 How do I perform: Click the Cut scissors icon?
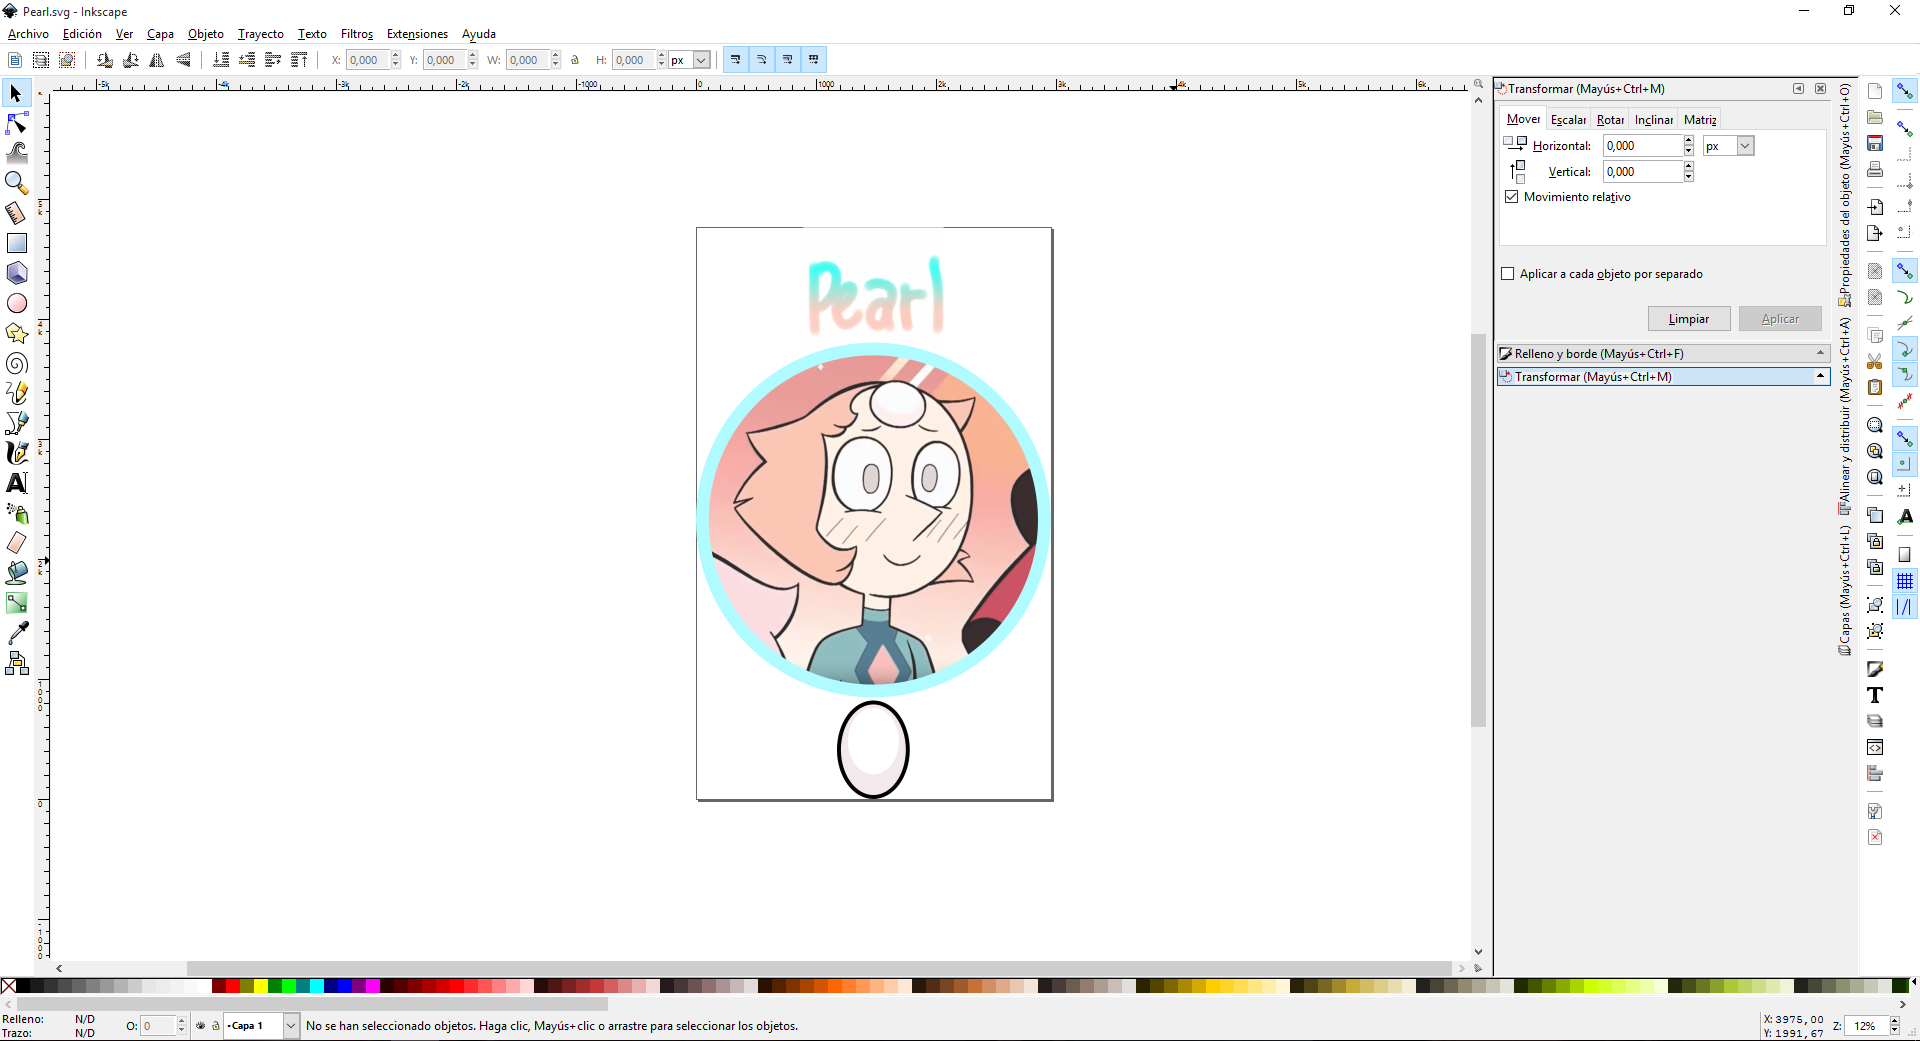click(1875, 361)
